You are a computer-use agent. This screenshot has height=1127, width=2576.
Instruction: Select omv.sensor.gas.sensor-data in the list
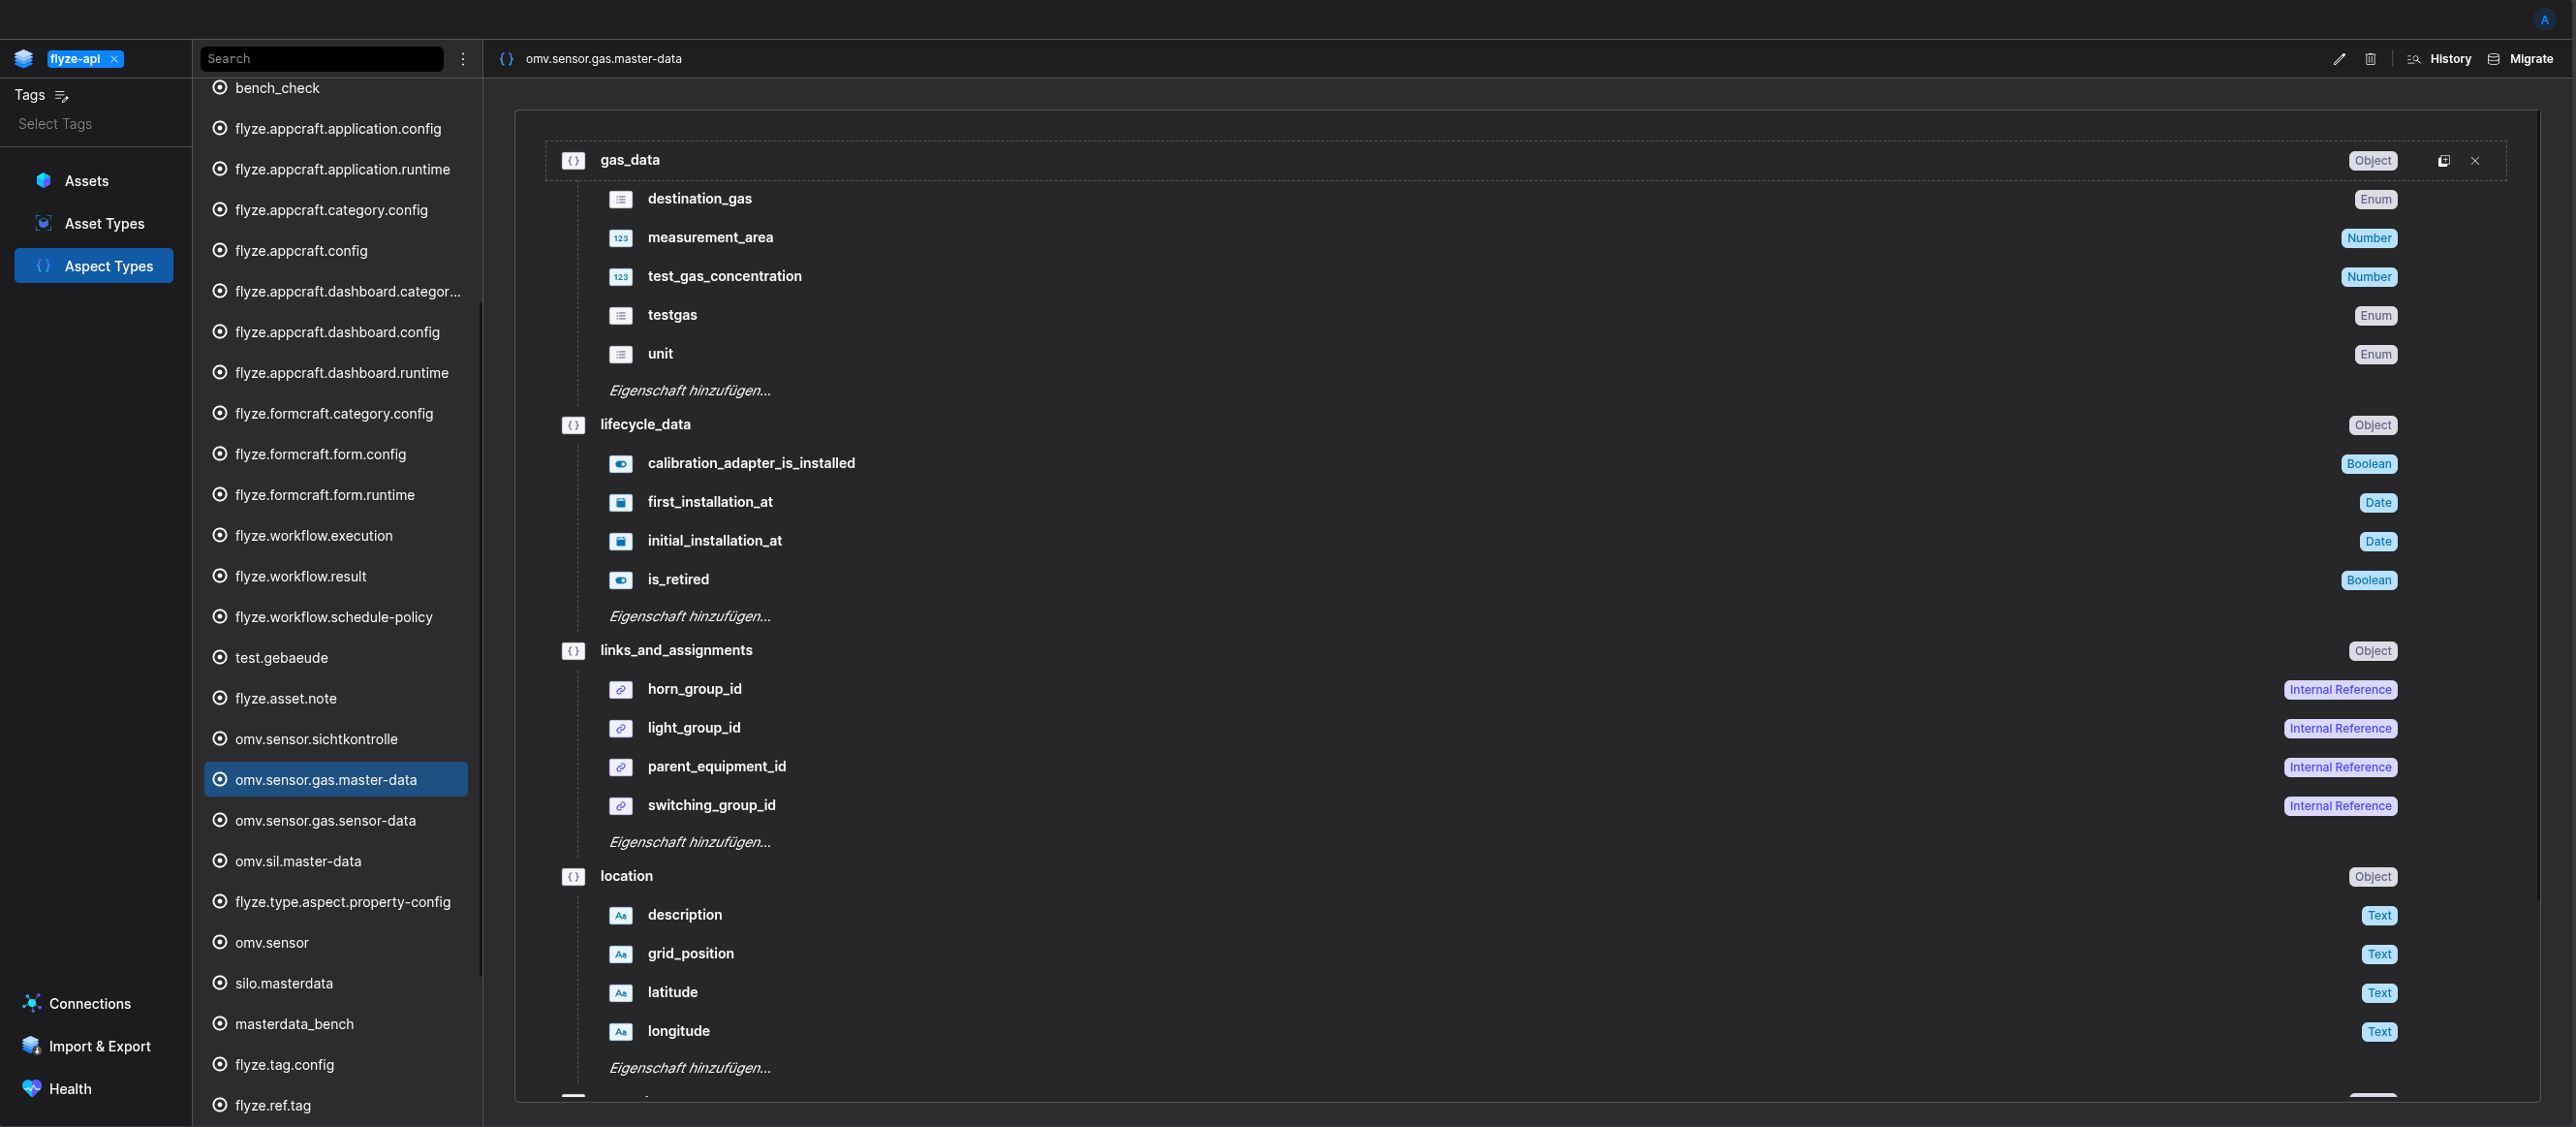coord(325,820)
